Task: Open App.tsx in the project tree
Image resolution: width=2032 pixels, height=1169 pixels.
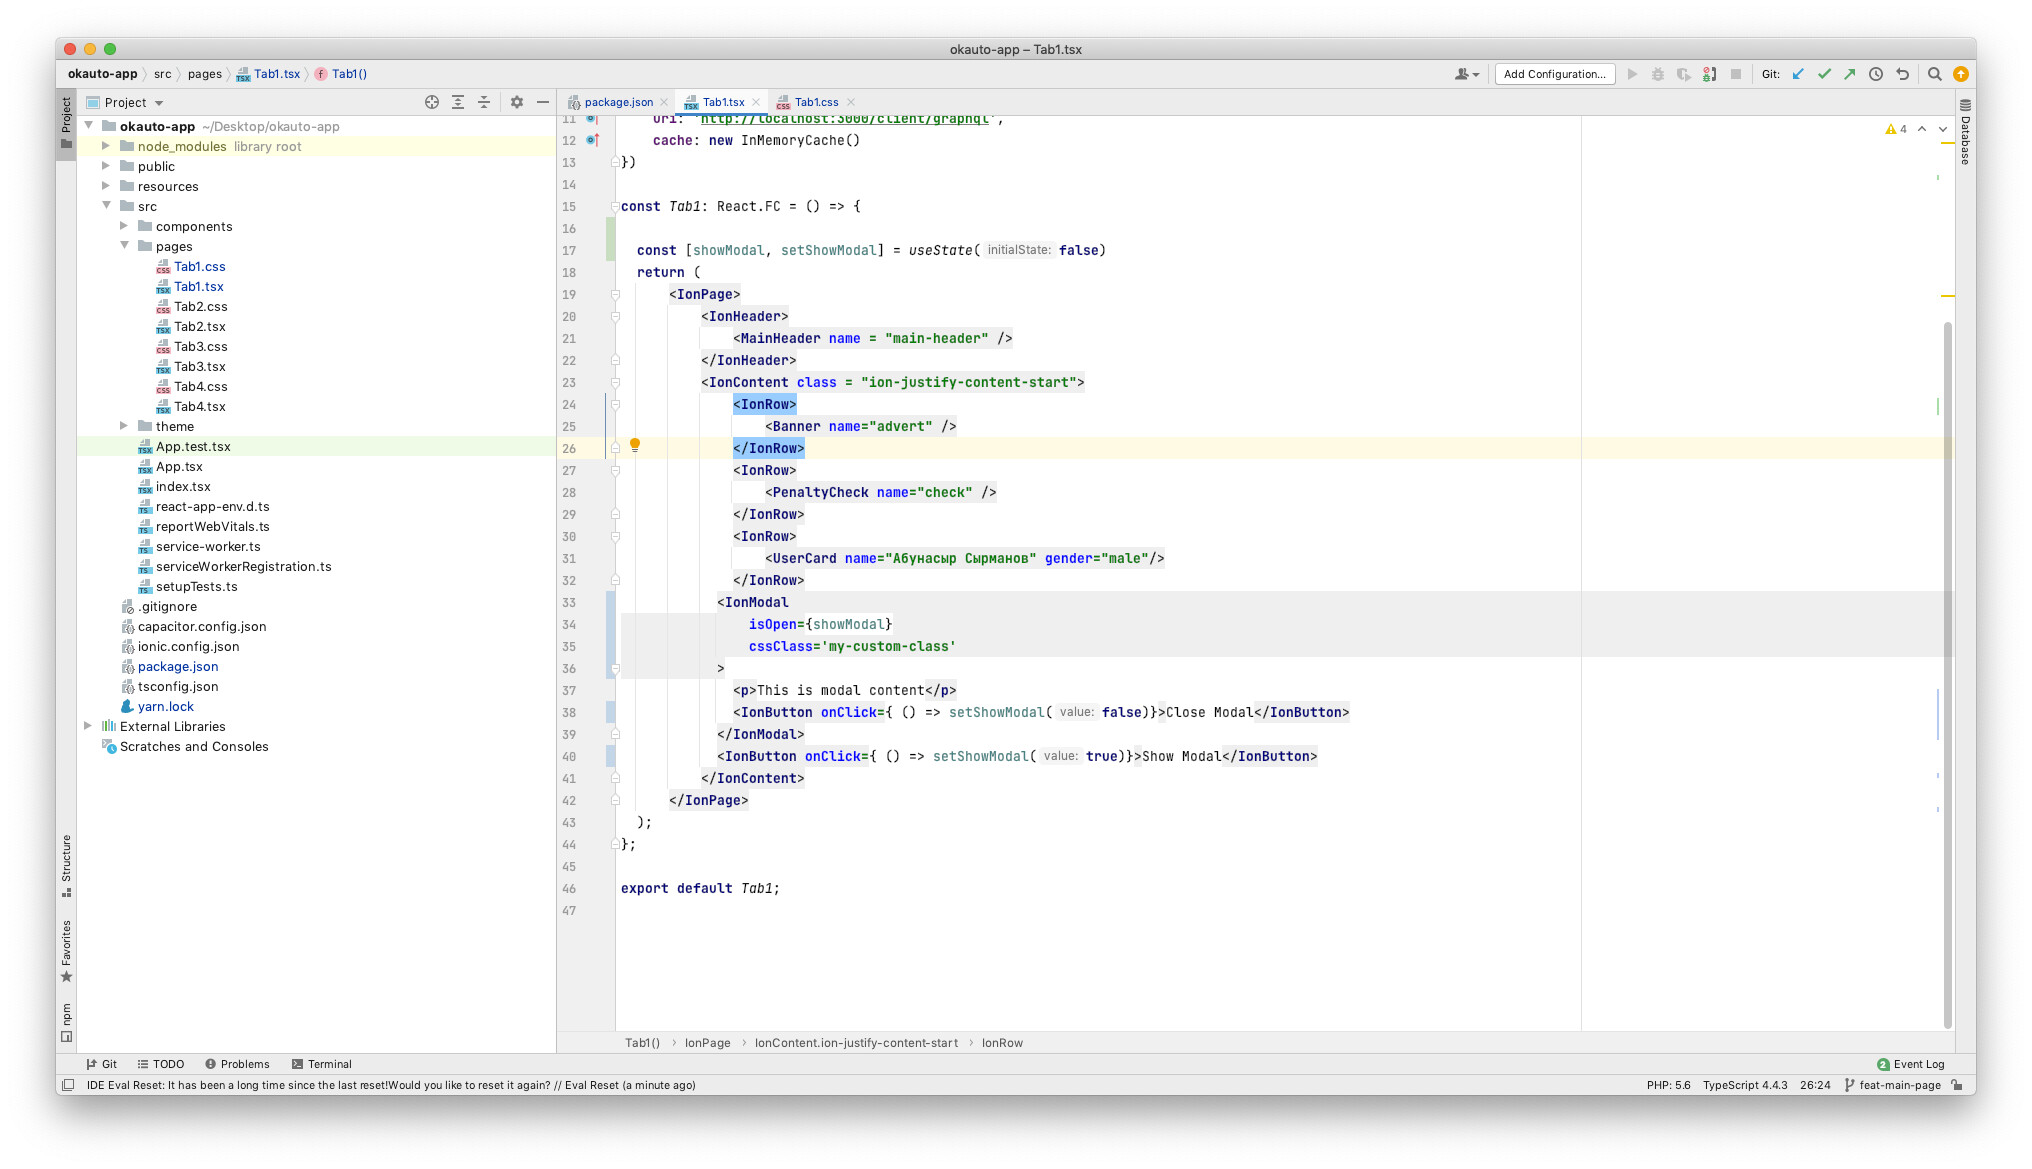Action: click(x=179, y=466)
